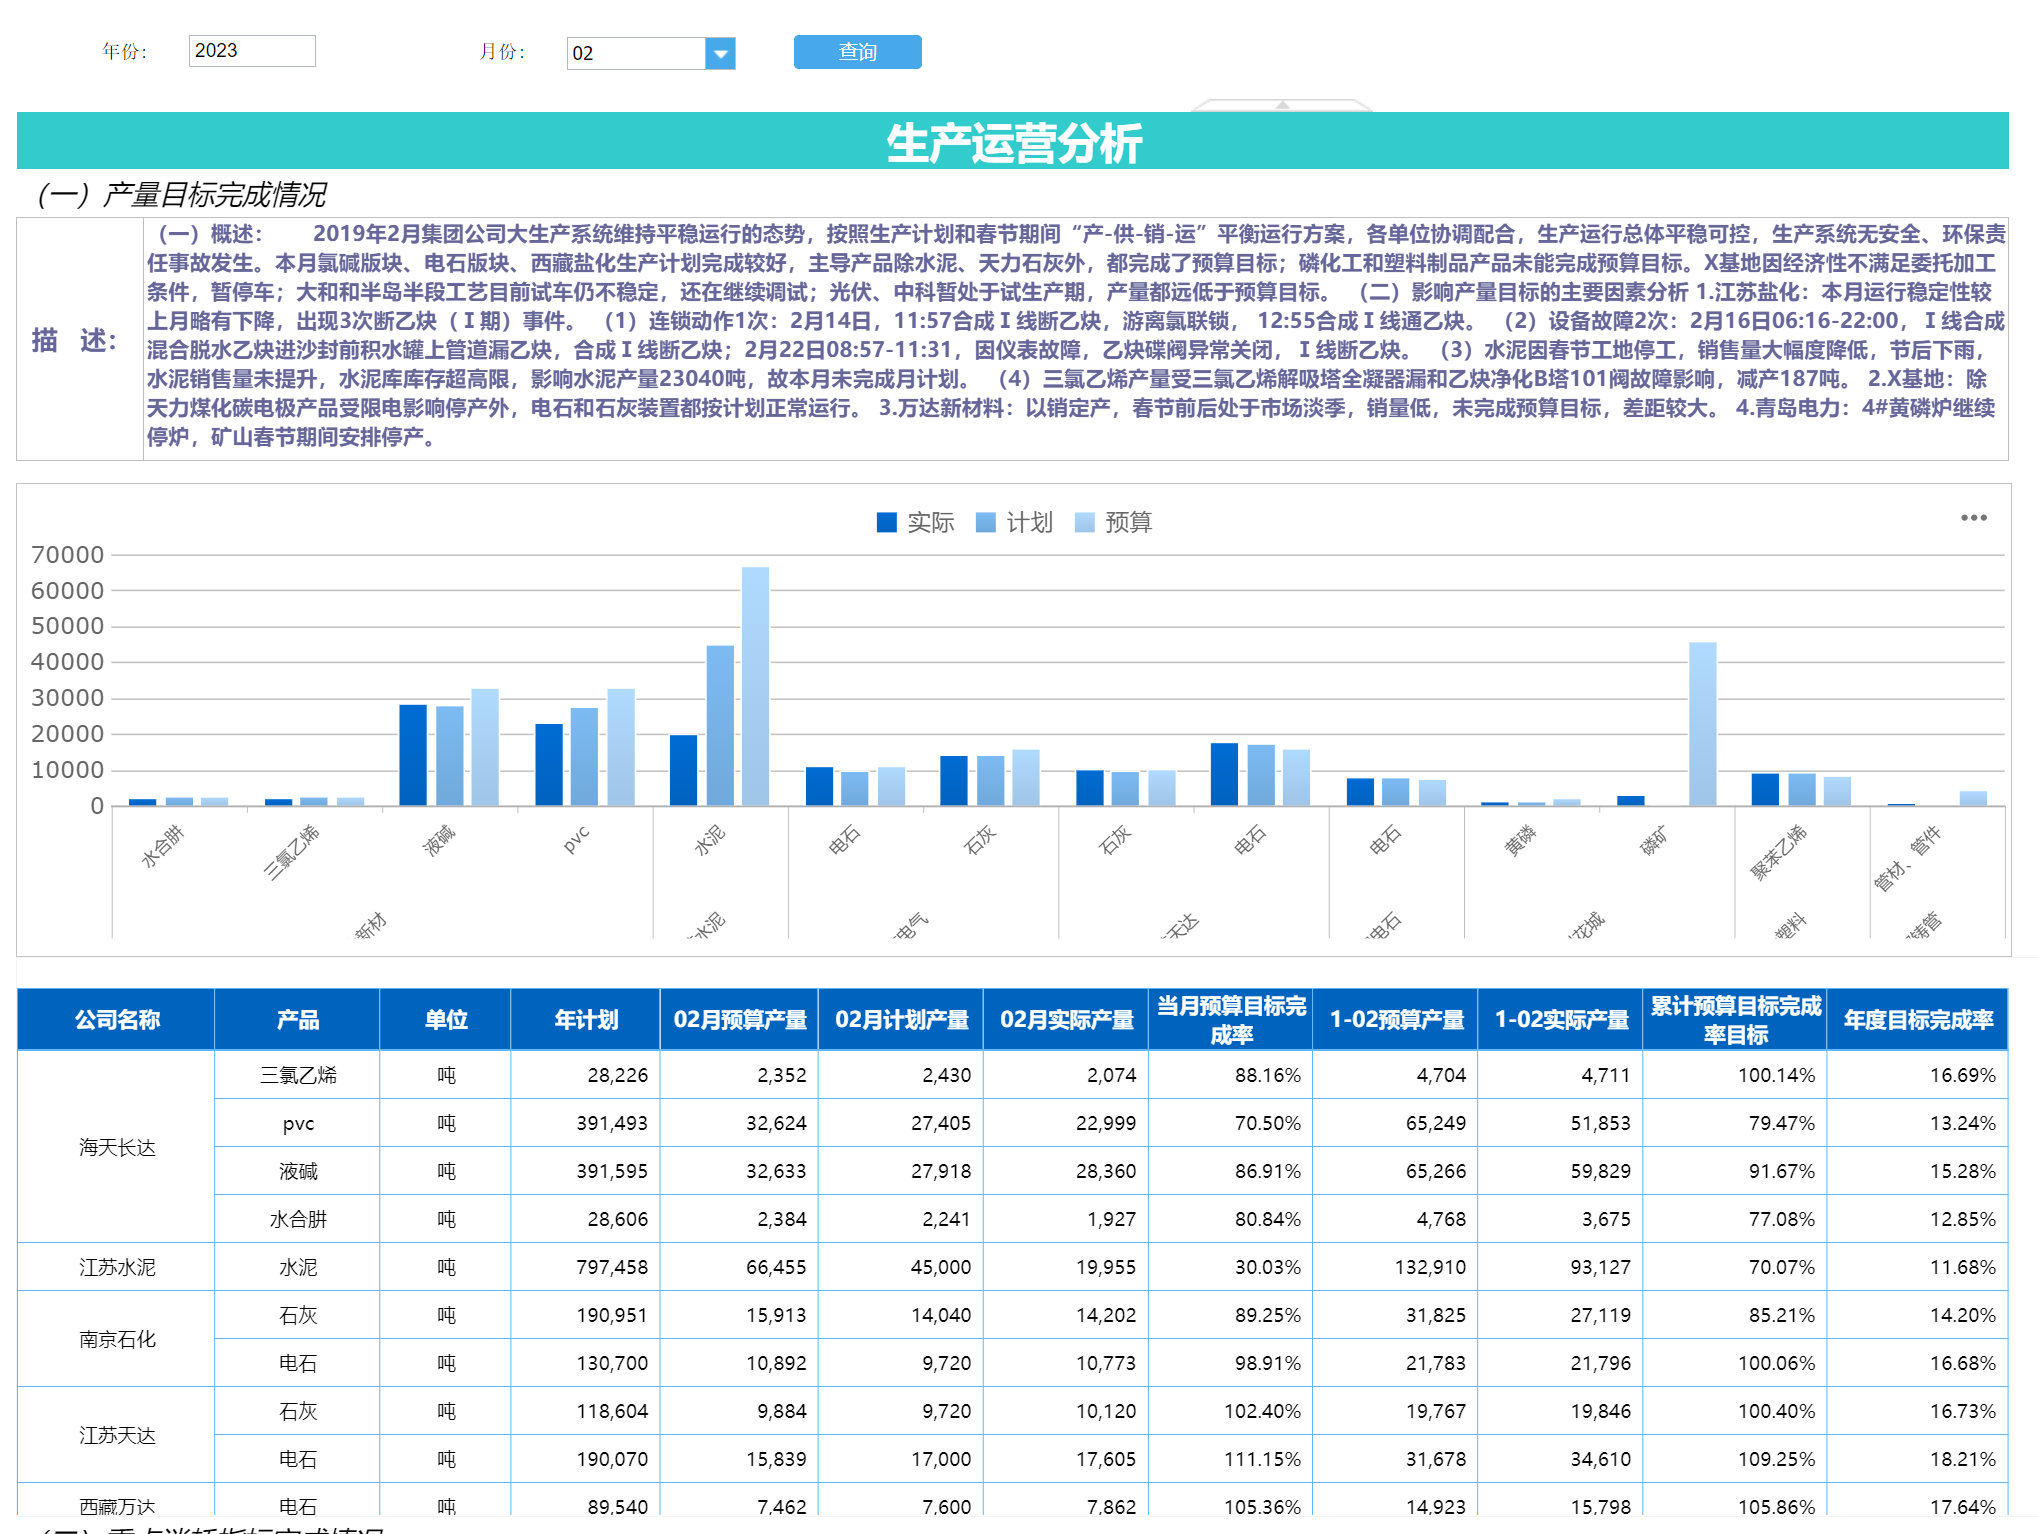The width and height of the screenshot is (2037, 1534).
Task: Click the medium blue 计划 legend color square
Action: 985,522
